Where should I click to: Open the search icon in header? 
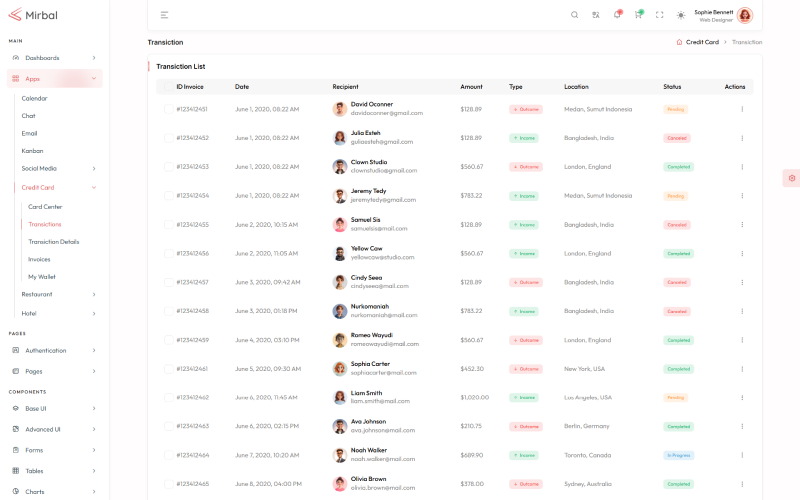click(574, 15)
